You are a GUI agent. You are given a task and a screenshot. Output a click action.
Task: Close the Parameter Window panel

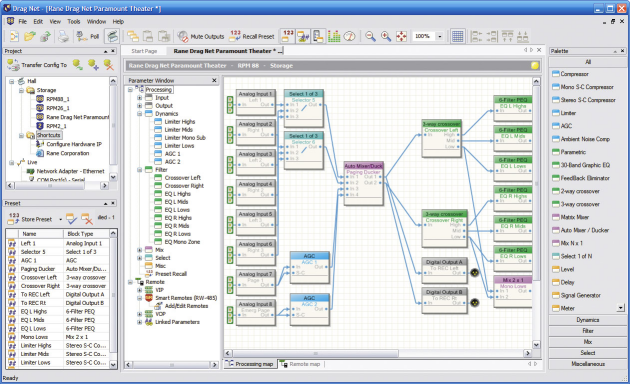[214, 81]
